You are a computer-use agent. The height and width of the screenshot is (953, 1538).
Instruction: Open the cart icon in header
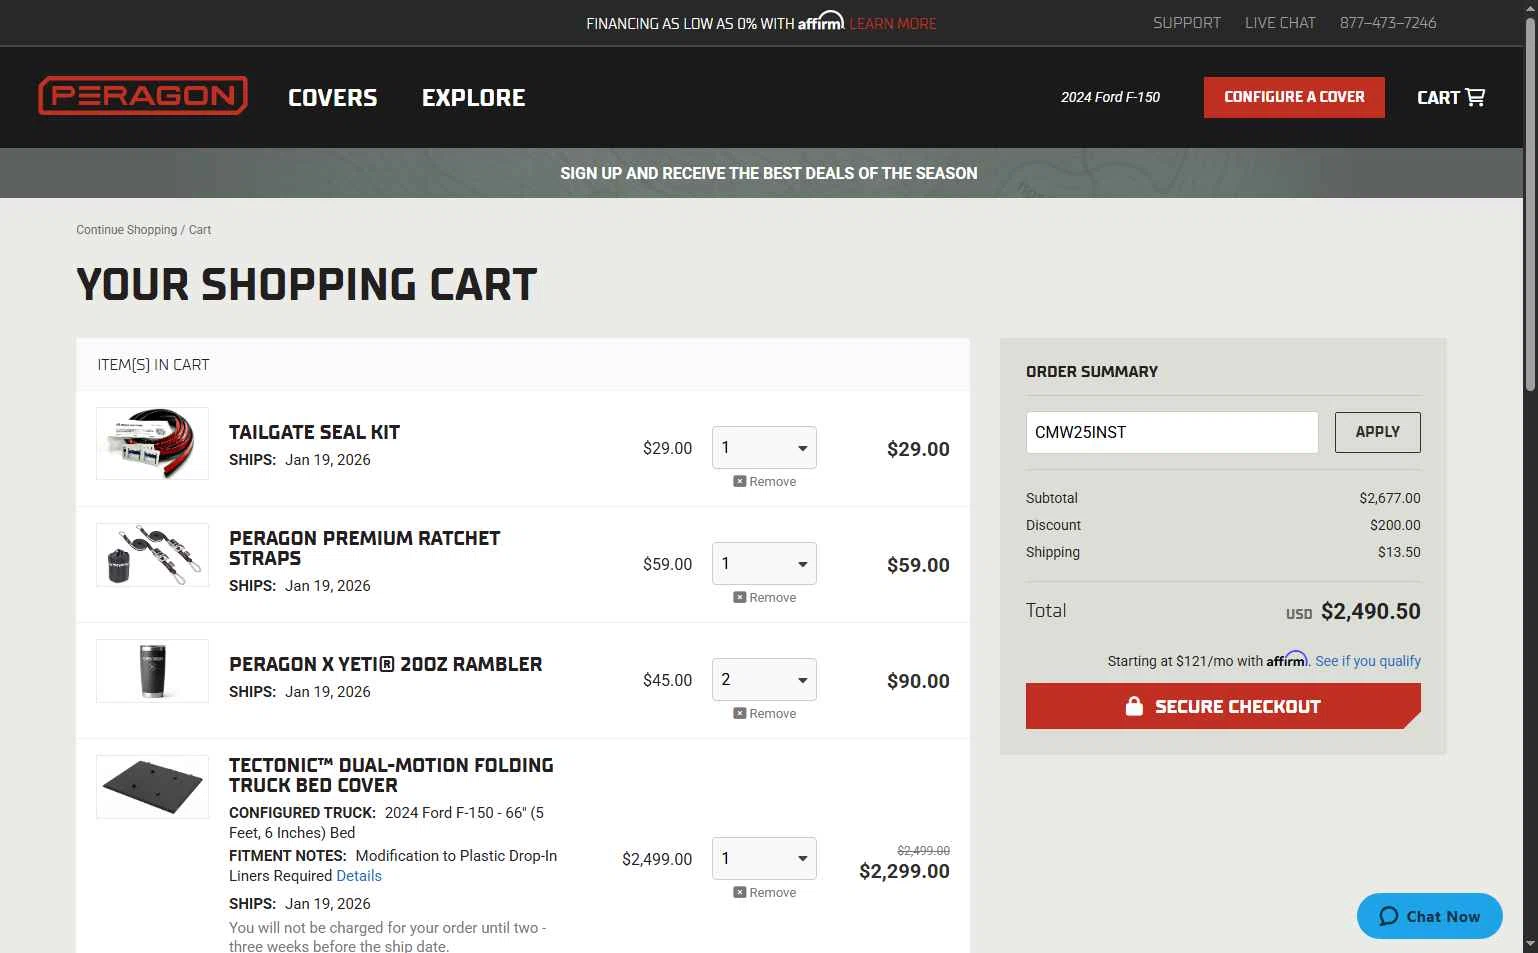tap(1475, 97)
